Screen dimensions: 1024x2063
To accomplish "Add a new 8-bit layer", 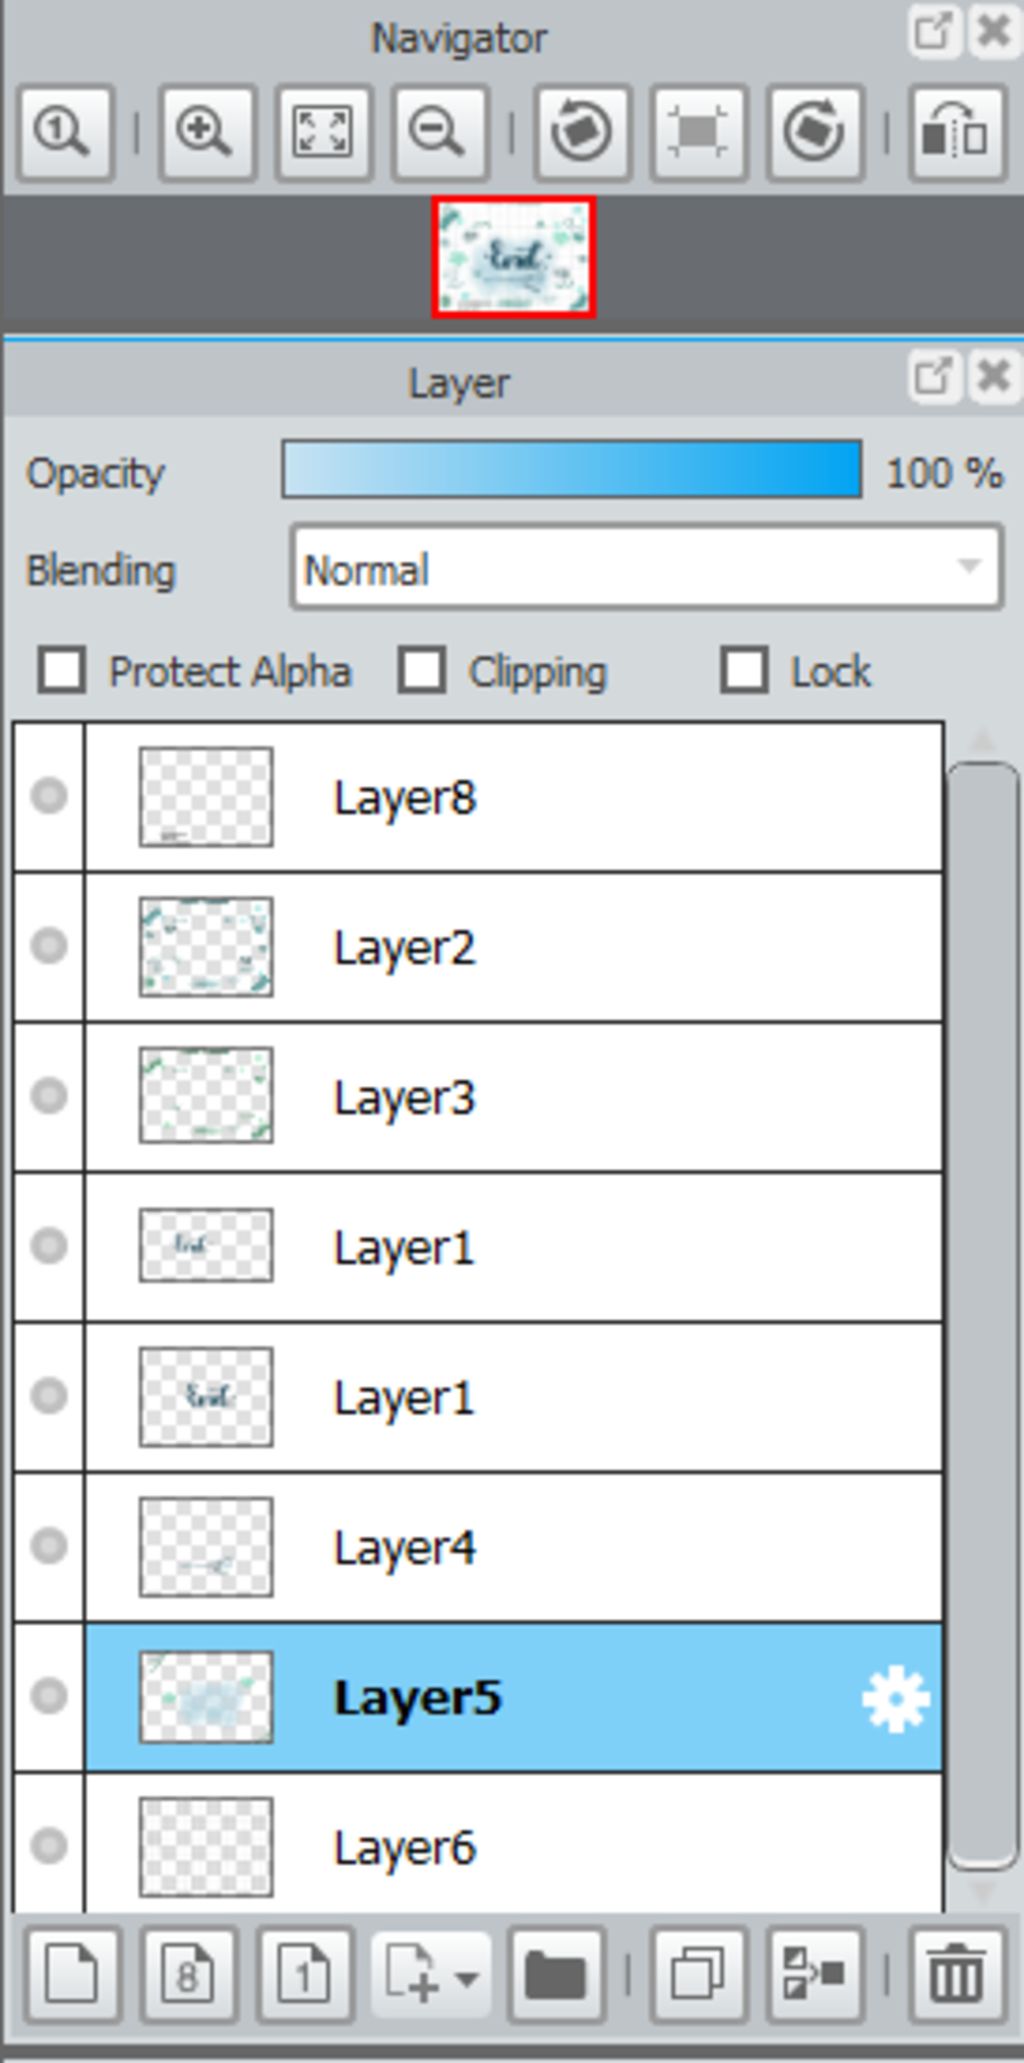I will click(188, 1973).
